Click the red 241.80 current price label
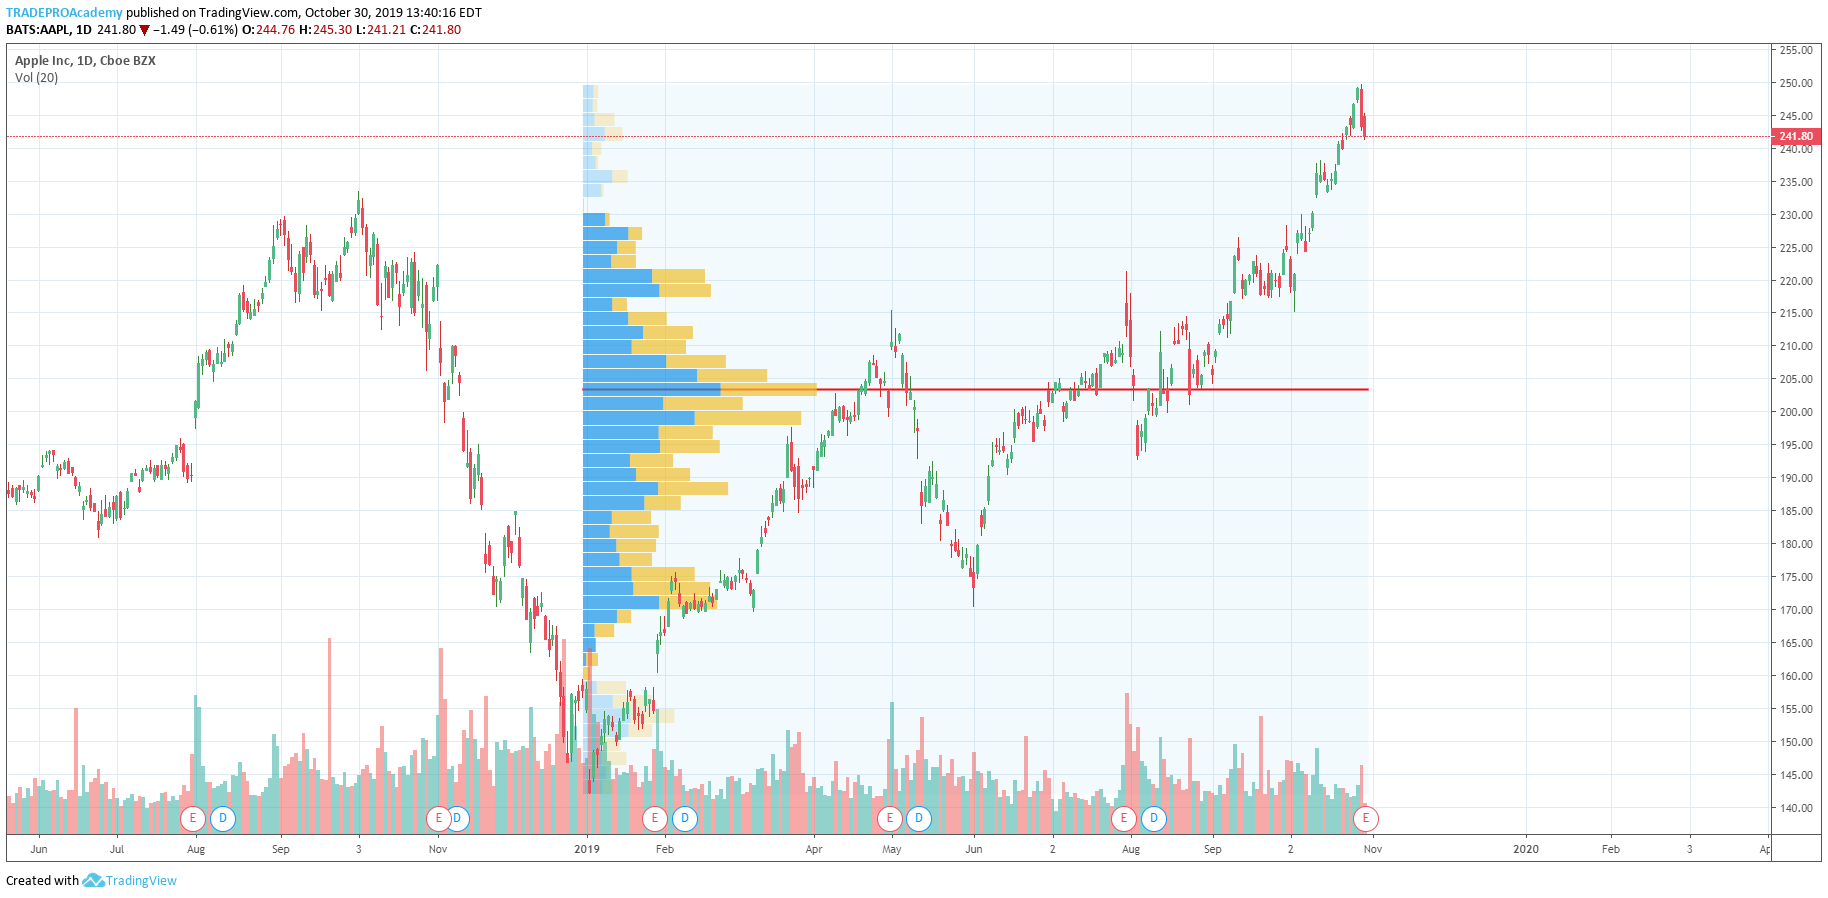This screenshot has height=898, width=1828. (1795, 137)
